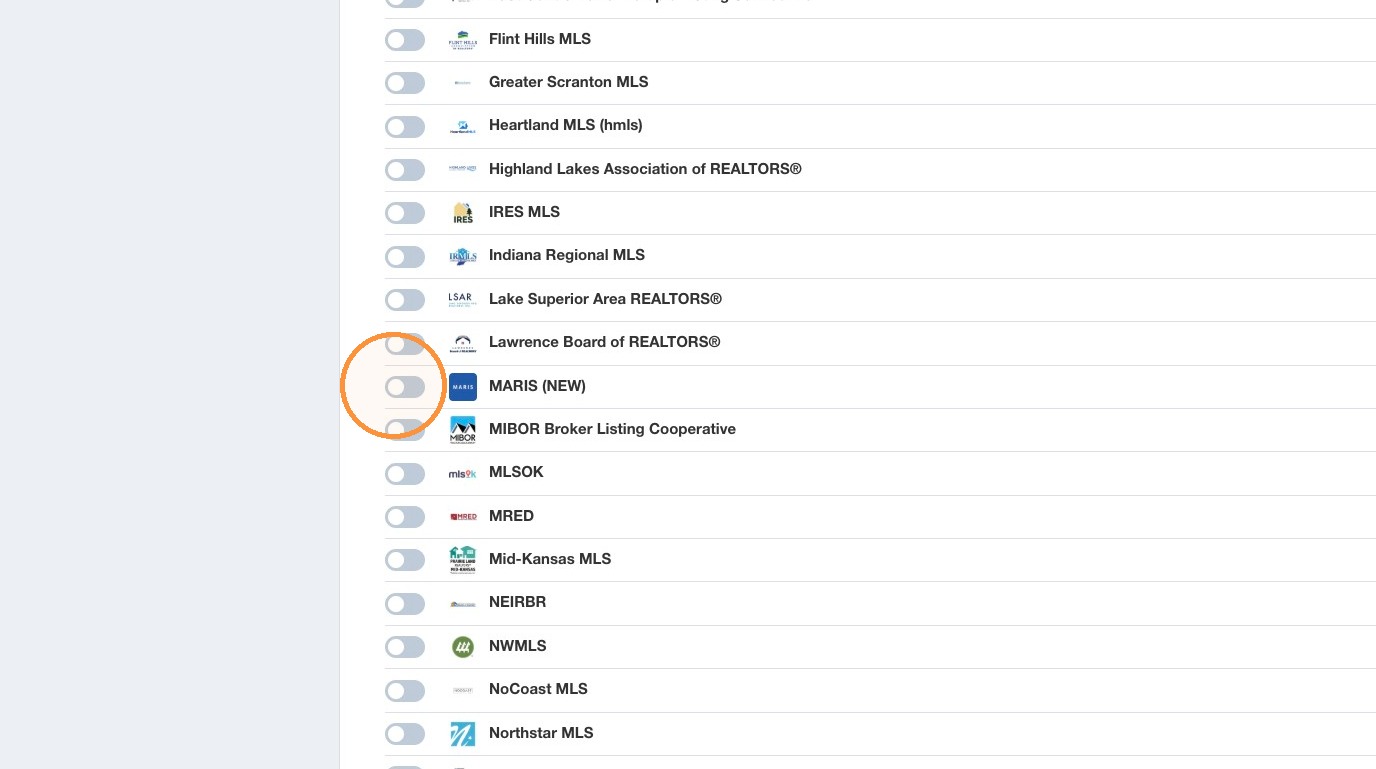Switch on the IRES MLS toggle
This screenshot has height=769, width=1376.
405,213
